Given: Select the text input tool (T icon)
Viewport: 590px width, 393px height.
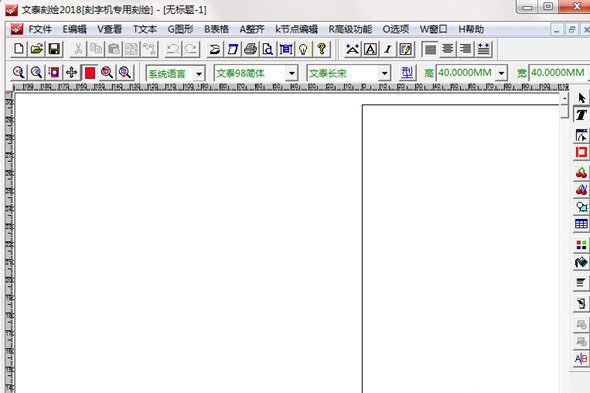Looking at the screenshot, I should [581, 115].
